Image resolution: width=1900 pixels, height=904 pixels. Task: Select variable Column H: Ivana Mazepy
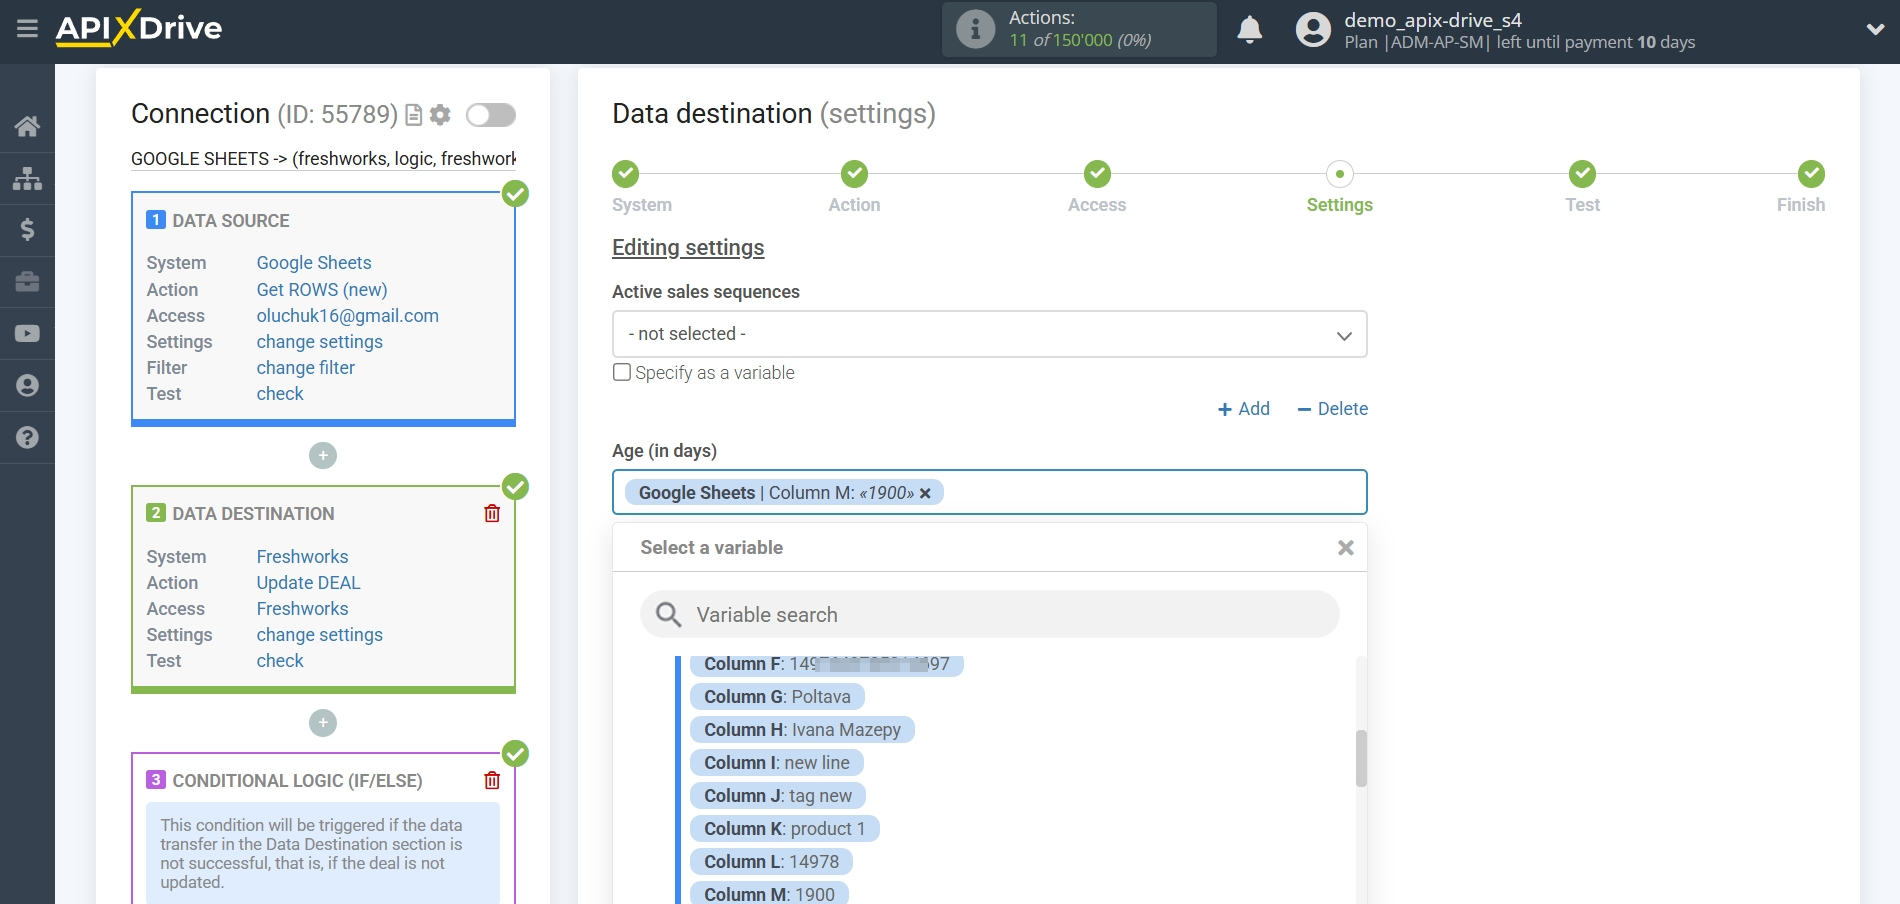pyautogui.click(x=802, y=730)
